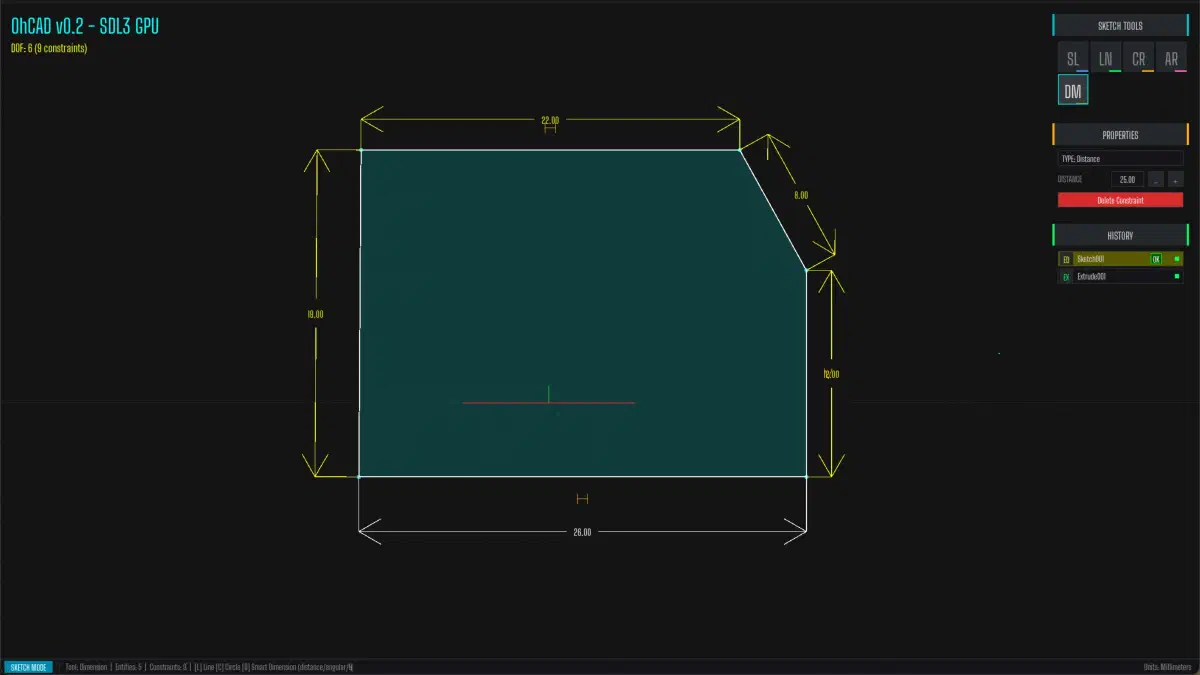The width and height of the screenshot is (1200, 675).
Task: Click the 8.00 chamfer dimension label
Action: pyautogui.click(x=801, y=196)
